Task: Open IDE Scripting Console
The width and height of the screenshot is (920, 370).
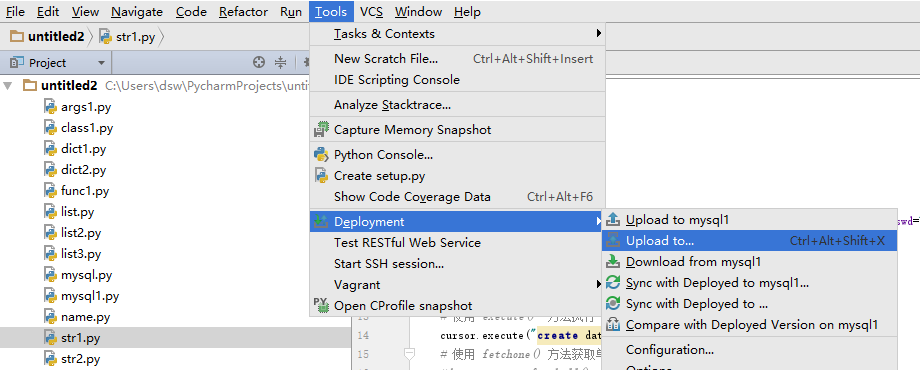Action: [457, 80]
